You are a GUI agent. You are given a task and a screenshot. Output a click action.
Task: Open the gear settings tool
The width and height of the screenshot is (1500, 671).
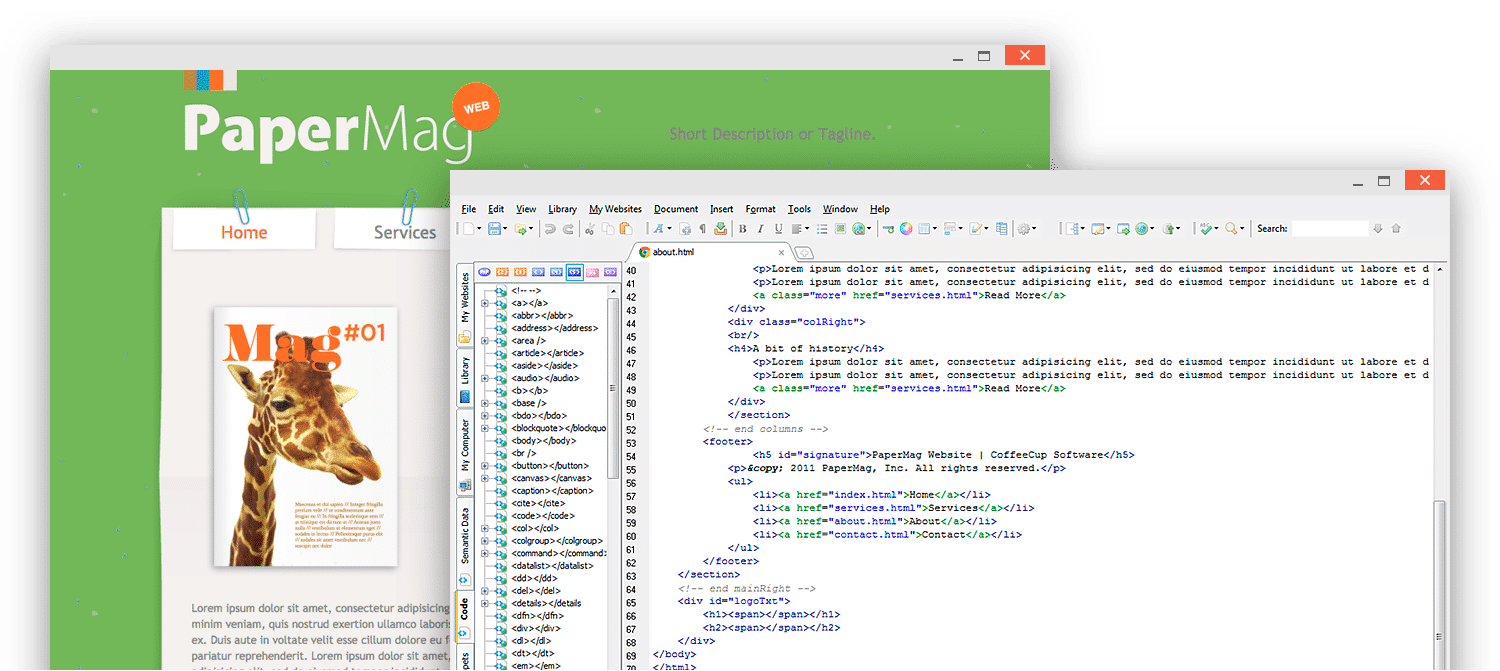pyautogui.click(x=1024, y=229)
